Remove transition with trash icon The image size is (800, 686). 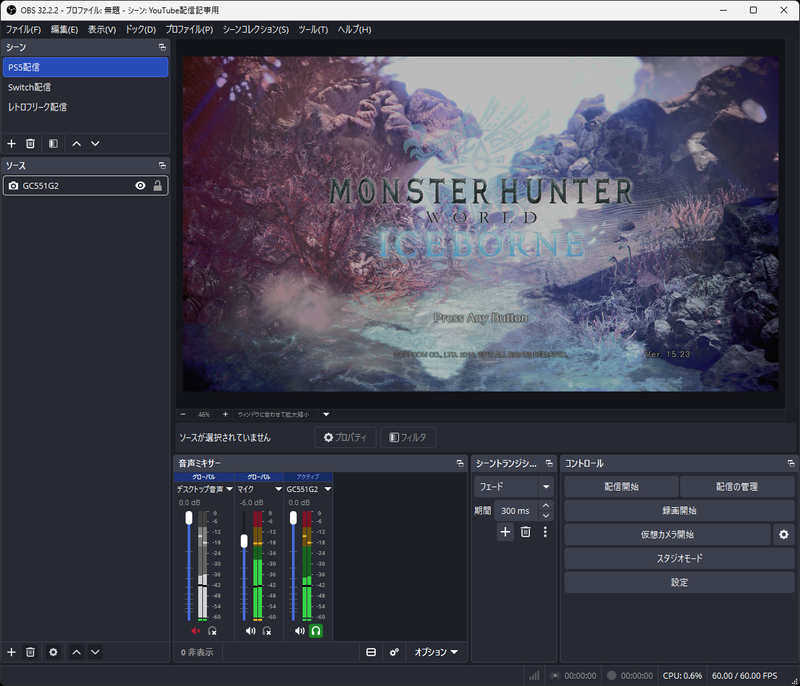pyautogui.click(x=525, y=532)
